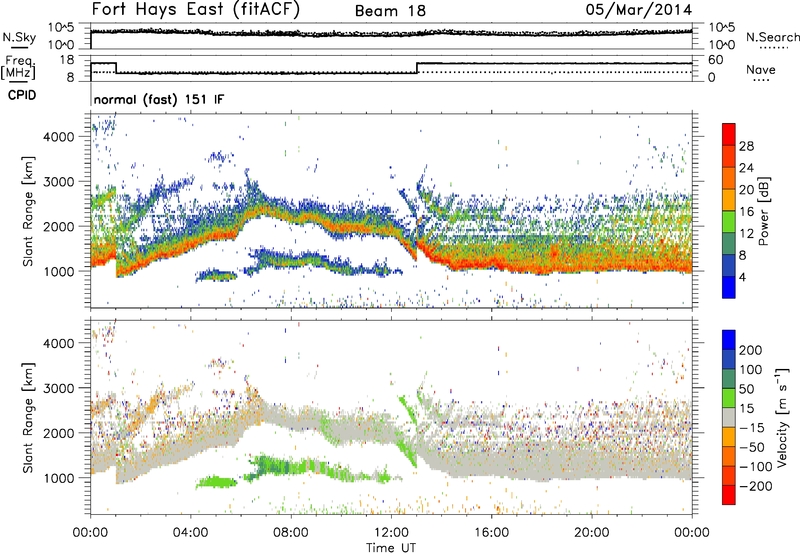800x554 pixels.
Task: Click the dotted line sample under Nave
Action: (x=762, y=80)
